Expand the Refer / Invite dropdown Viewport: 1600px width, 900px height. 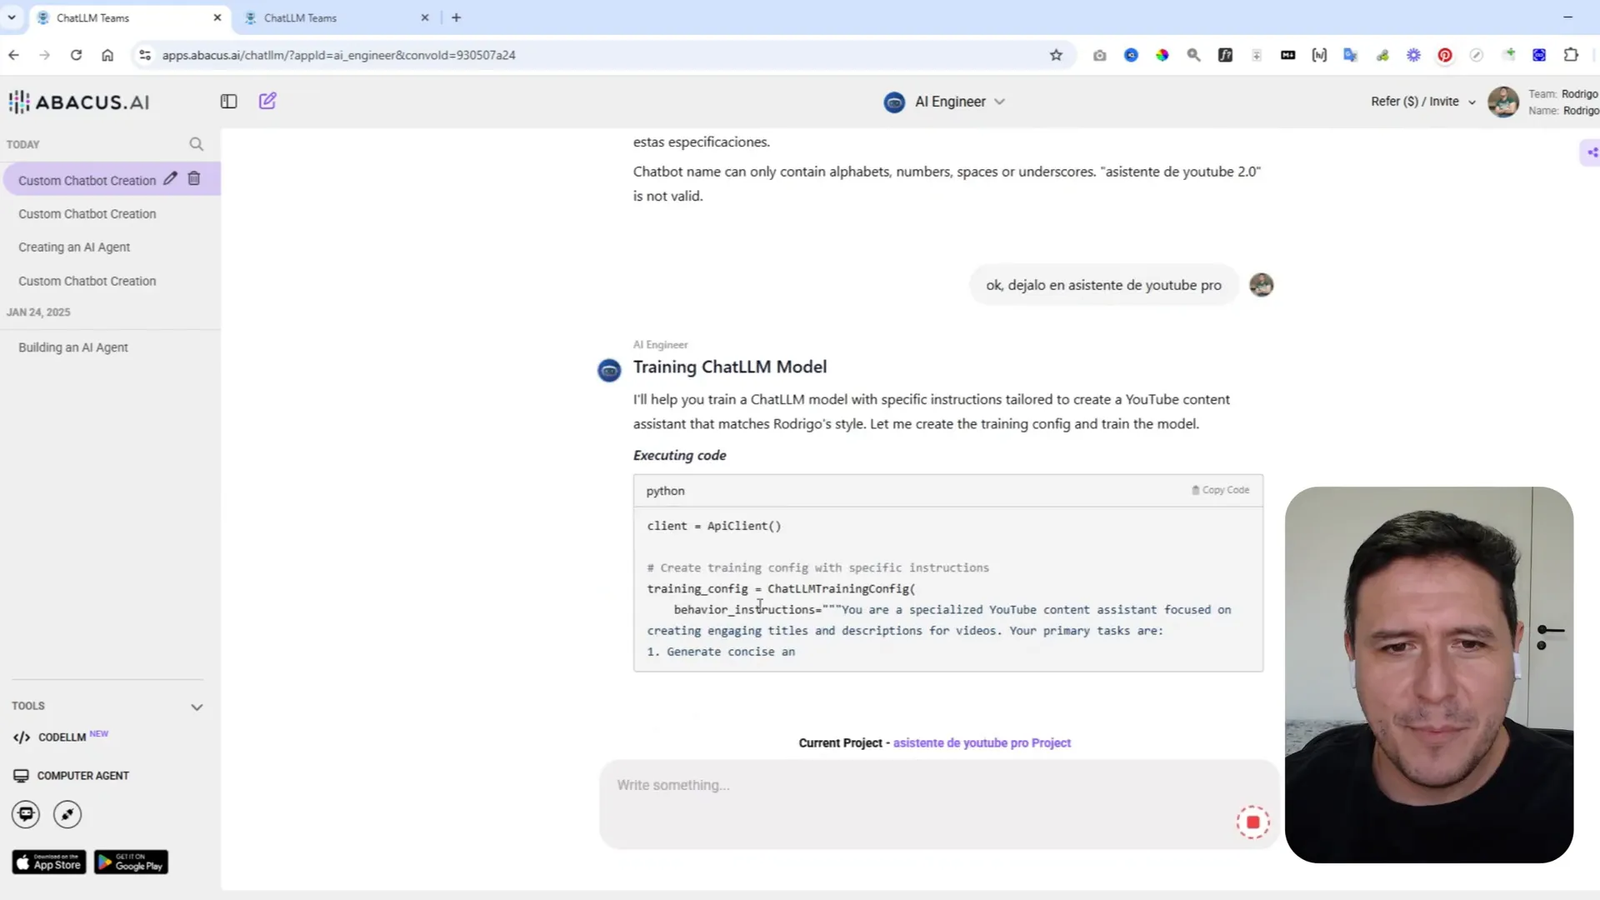tap(1470, 101)
